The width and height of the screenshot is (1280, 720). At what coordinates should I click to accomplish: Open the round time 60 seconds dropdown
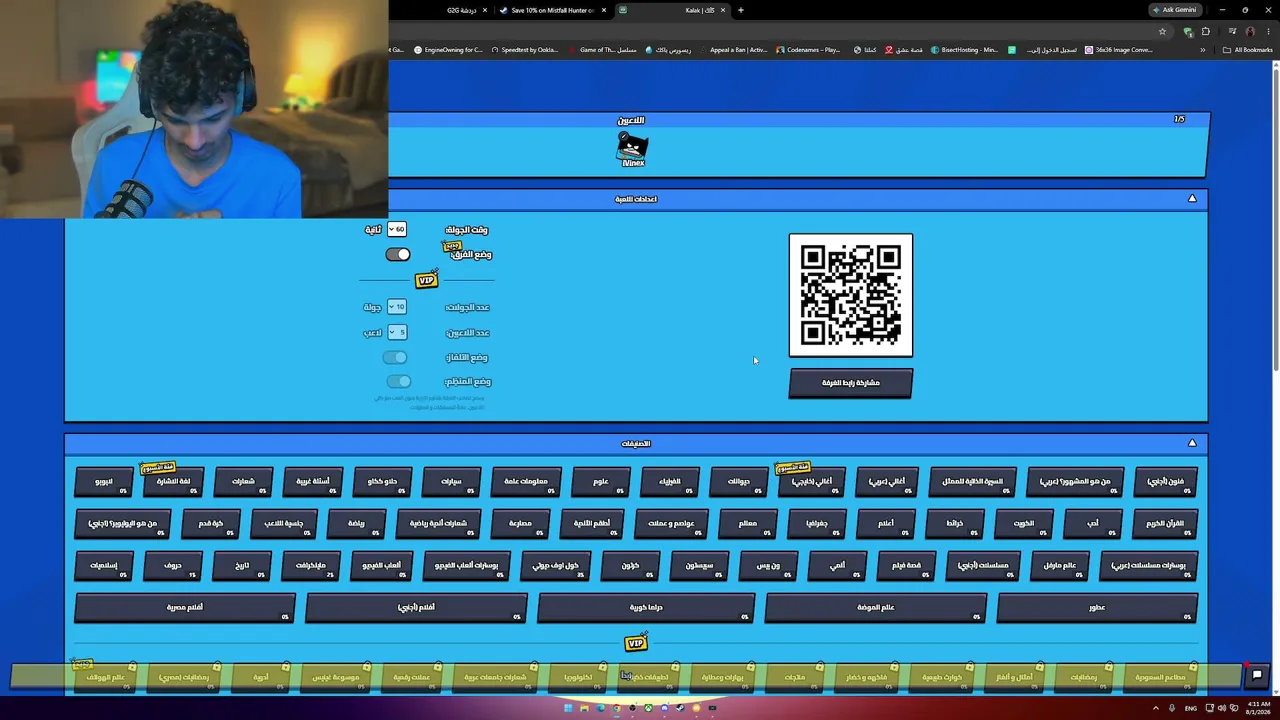coord(397,230)
